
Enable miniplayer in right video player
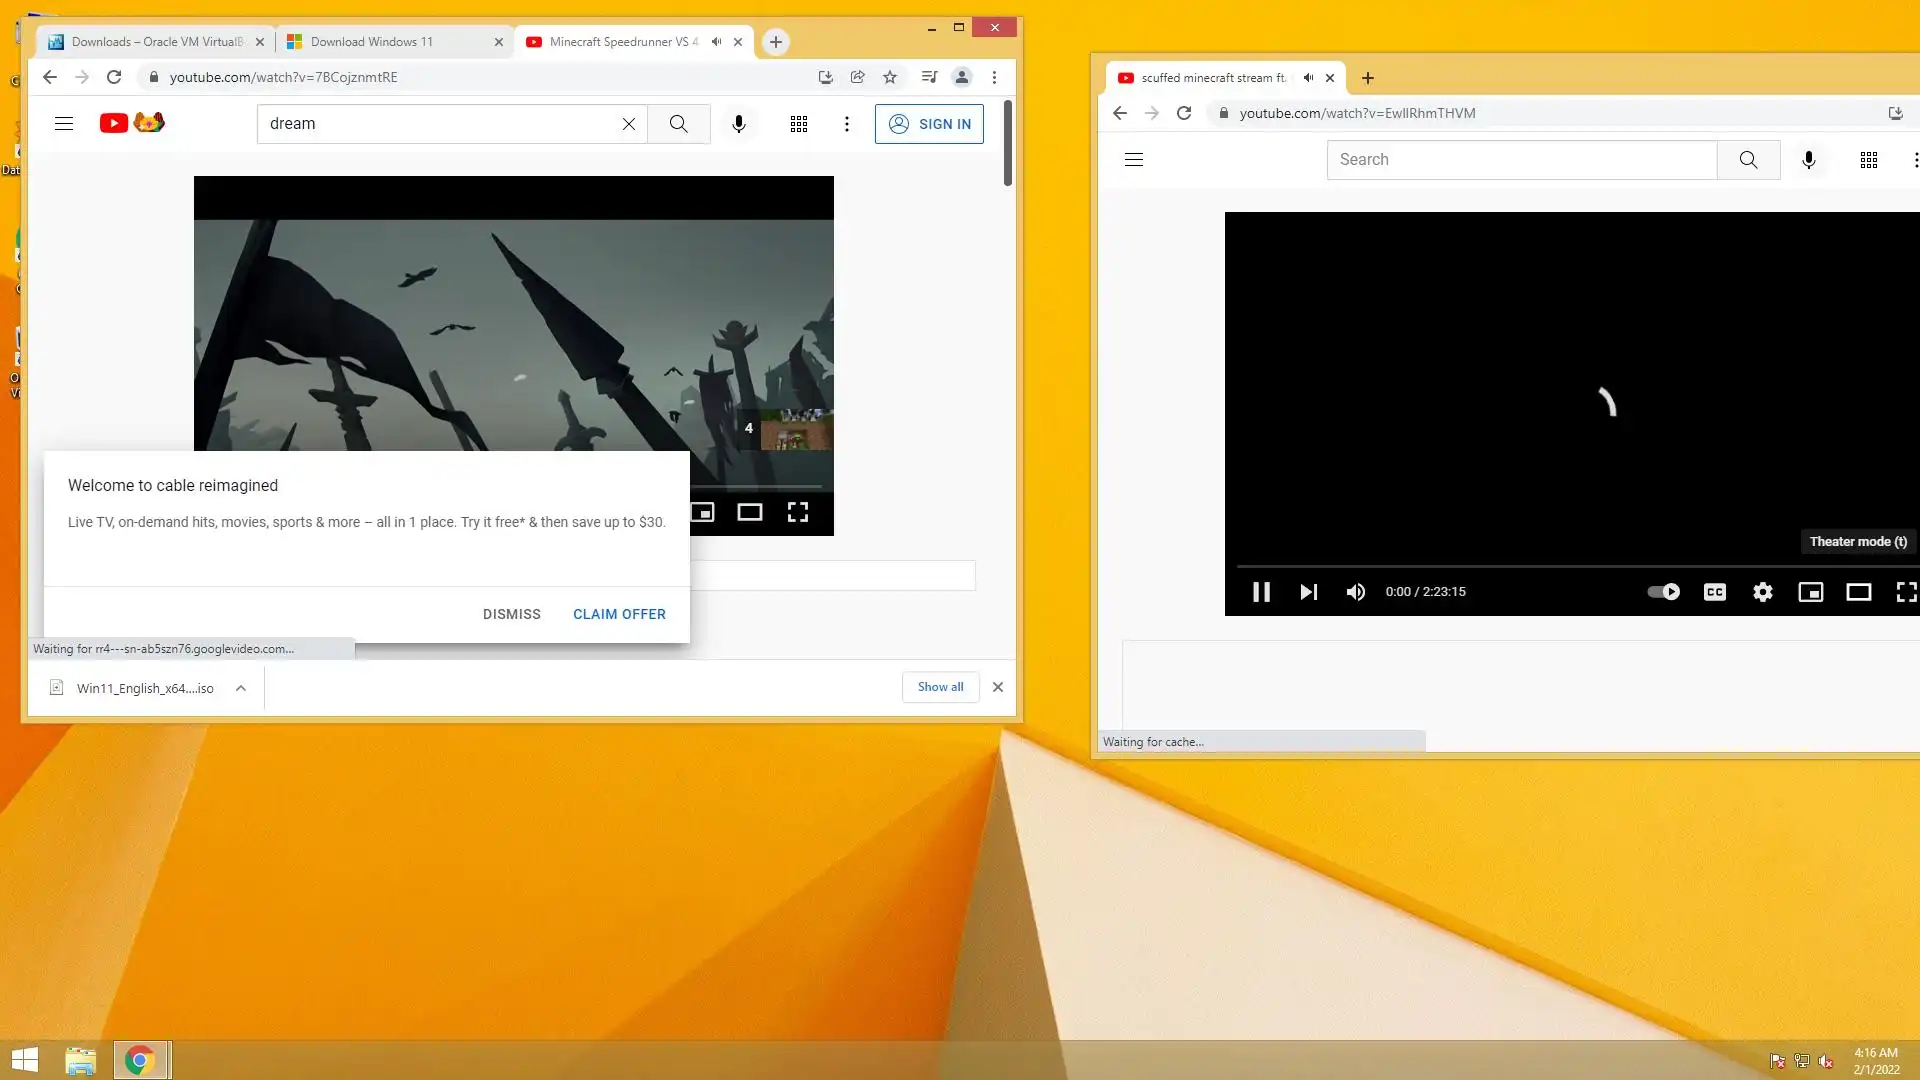click(1810, 592)
